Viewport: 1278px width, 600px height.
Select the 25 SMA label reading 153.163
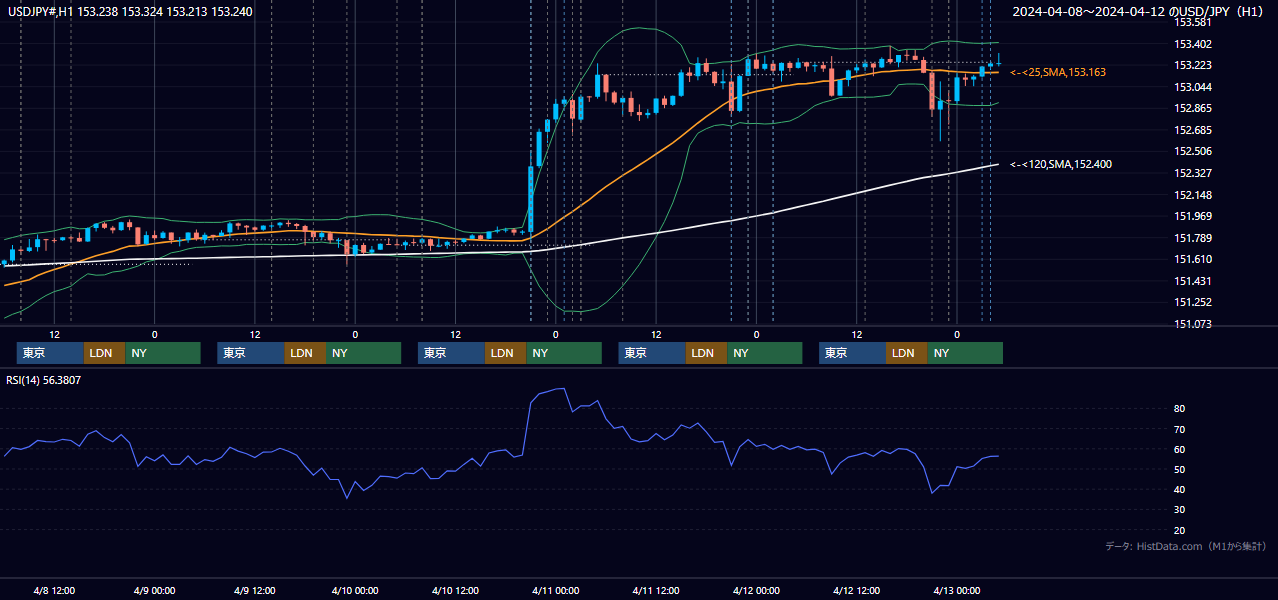coord(1058,73)
